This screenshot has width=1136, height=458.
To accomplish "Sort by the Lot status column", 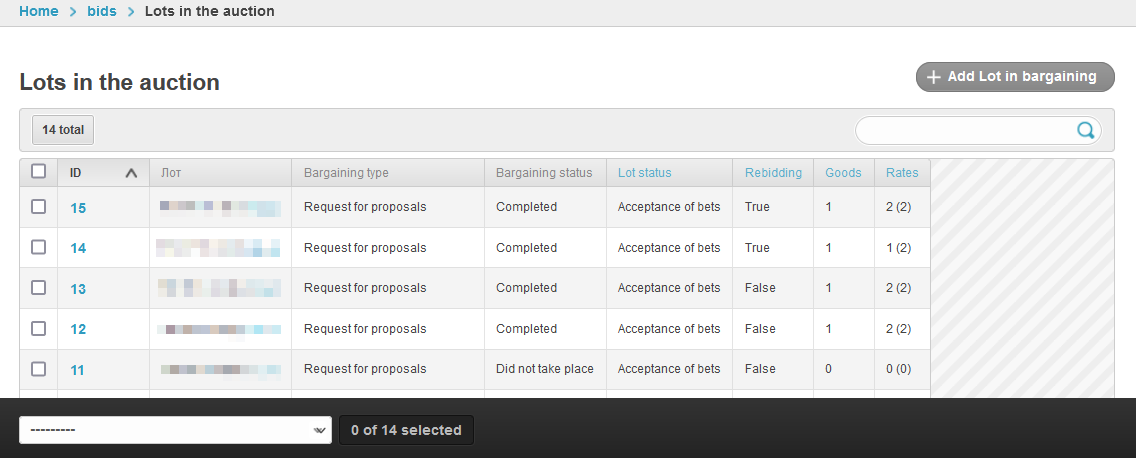I will (x=644, y=173).
